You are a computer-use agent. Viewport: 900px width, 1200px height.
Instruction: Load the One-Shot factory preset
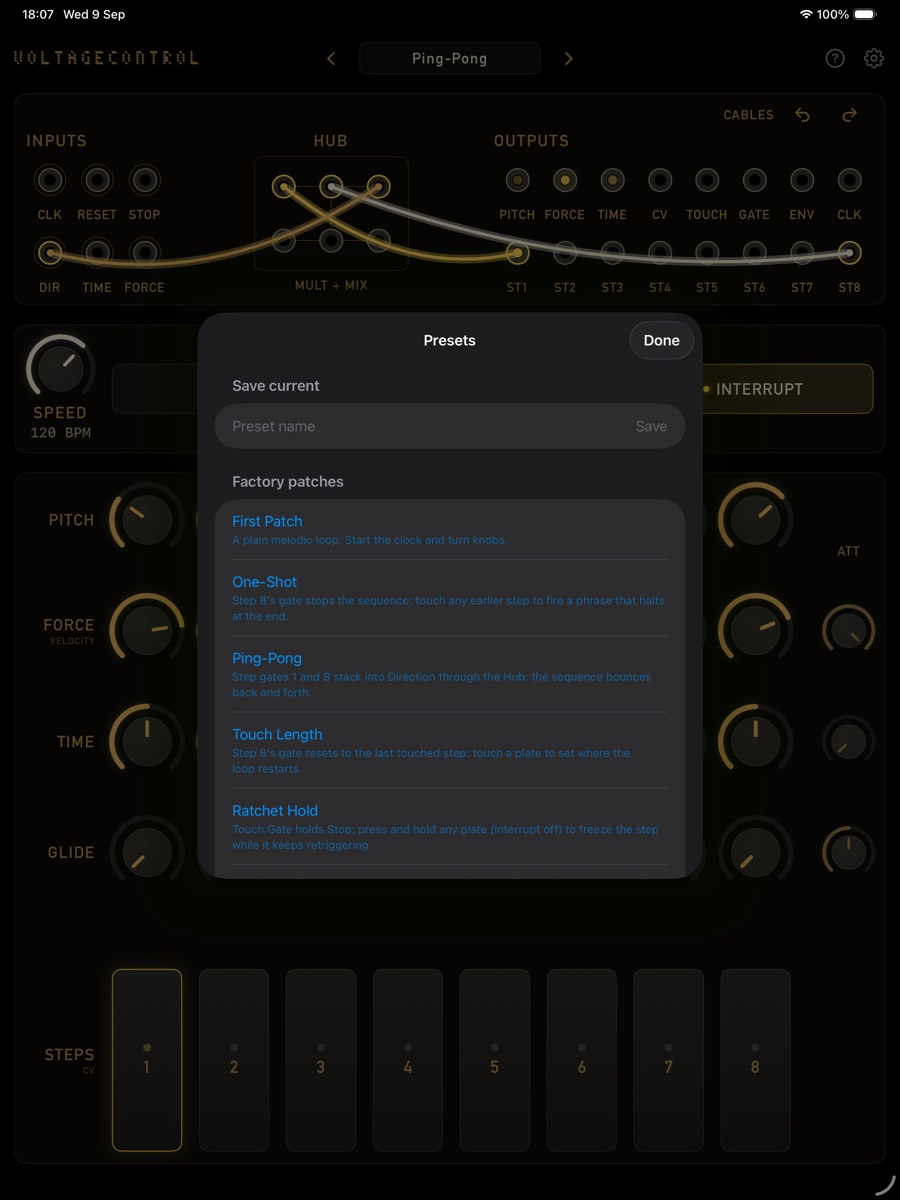pos(450,598)
